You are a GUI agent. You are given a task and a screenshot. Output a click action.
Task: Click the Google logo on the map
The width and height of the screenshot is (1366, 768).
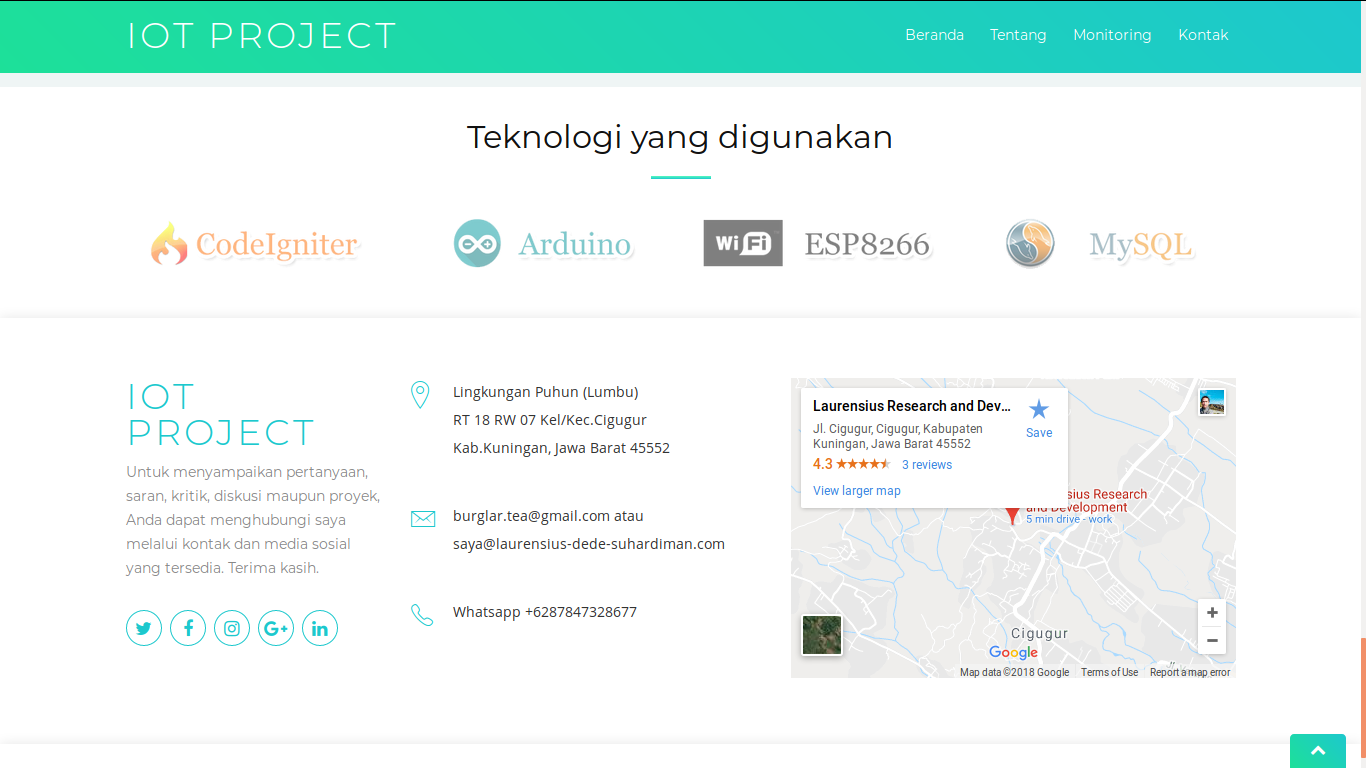click(x=1014, y=653)
